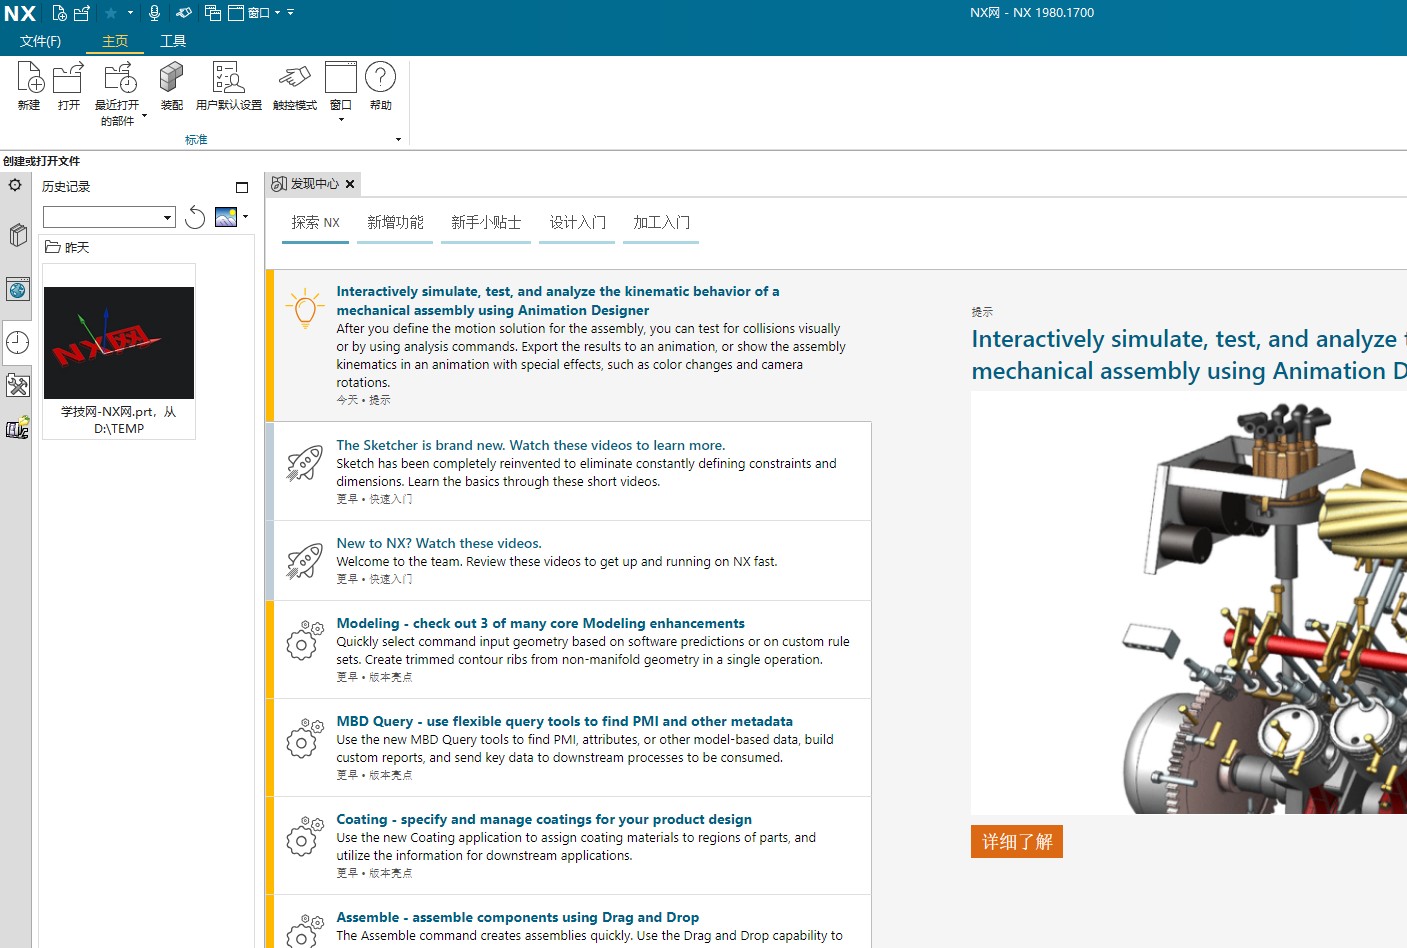The image size is (1407, 948).
Task: Click the Open file icon in quick access bar
Action: click(82, 13)
